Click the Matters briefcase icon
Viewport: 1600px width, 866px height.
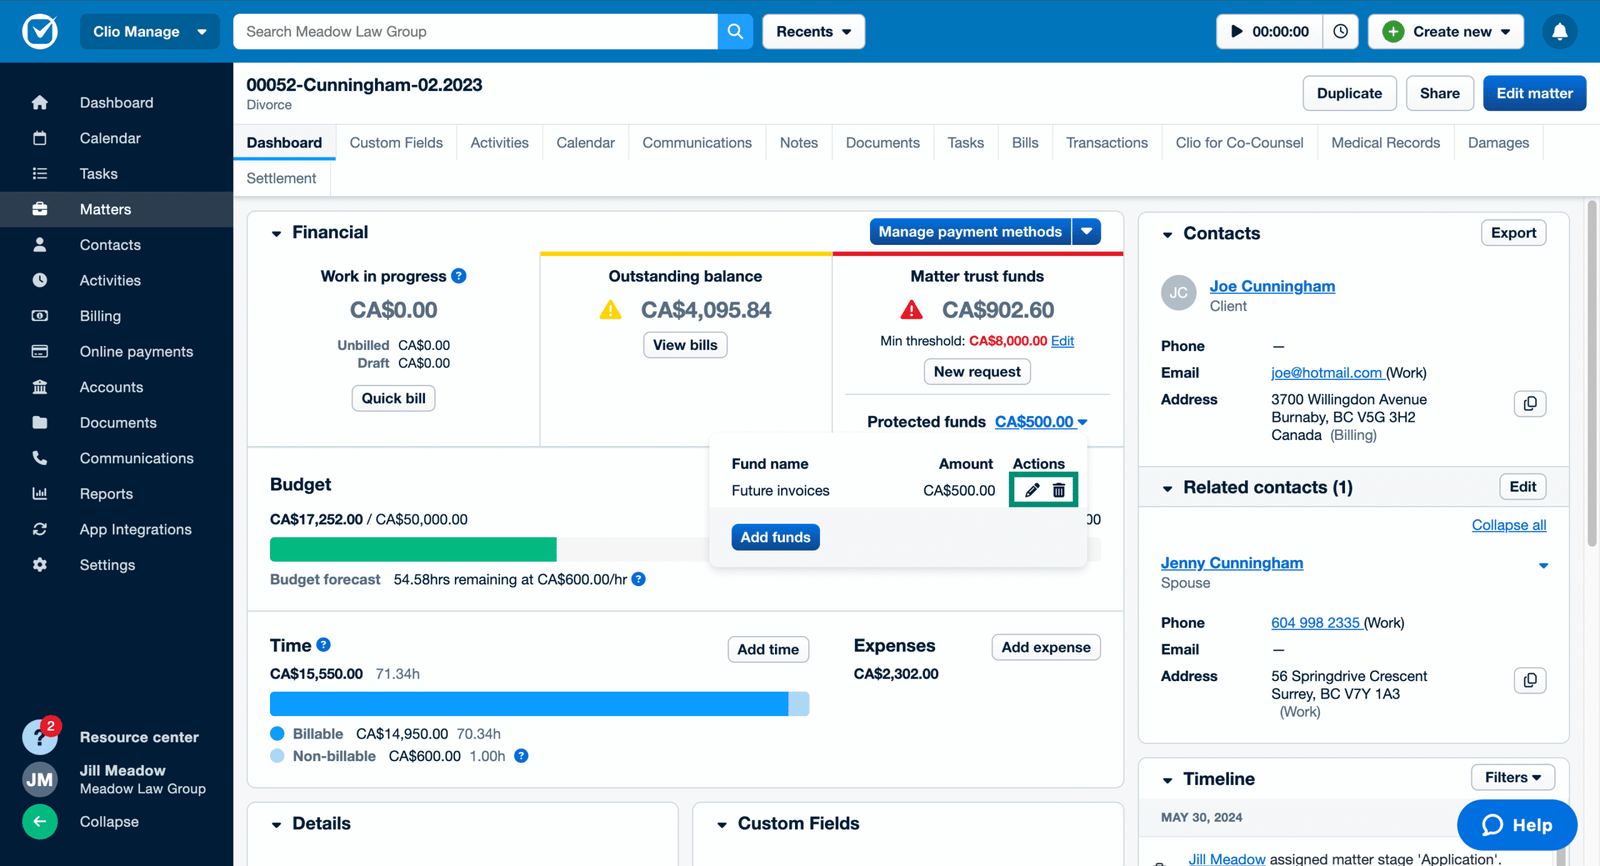tap(40, 209)
